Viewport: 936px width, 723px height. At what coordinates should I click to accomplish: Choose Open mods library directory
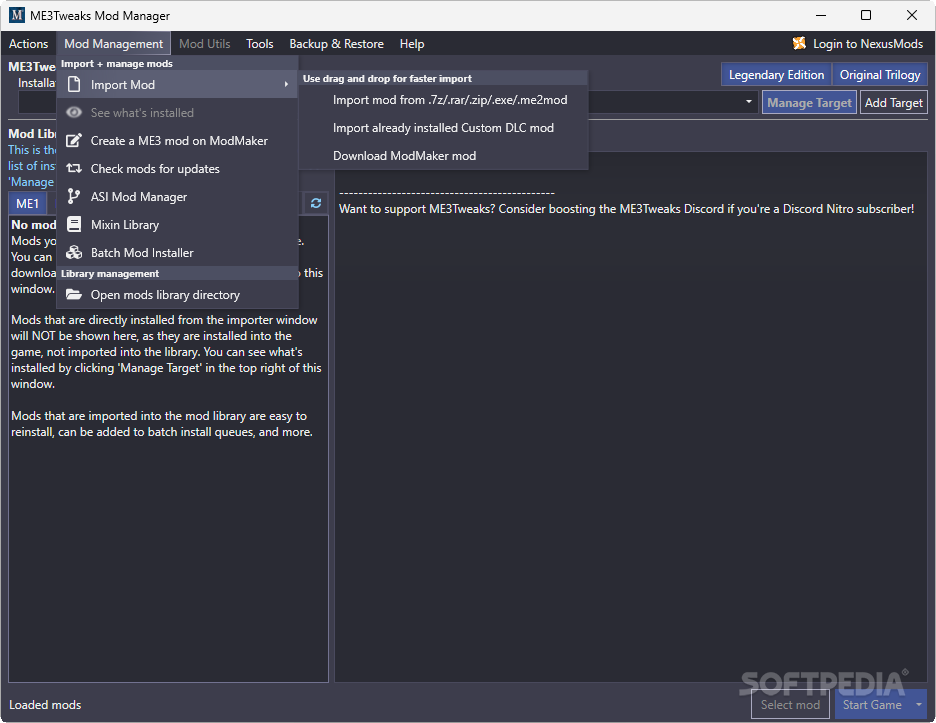pos(177,295)
